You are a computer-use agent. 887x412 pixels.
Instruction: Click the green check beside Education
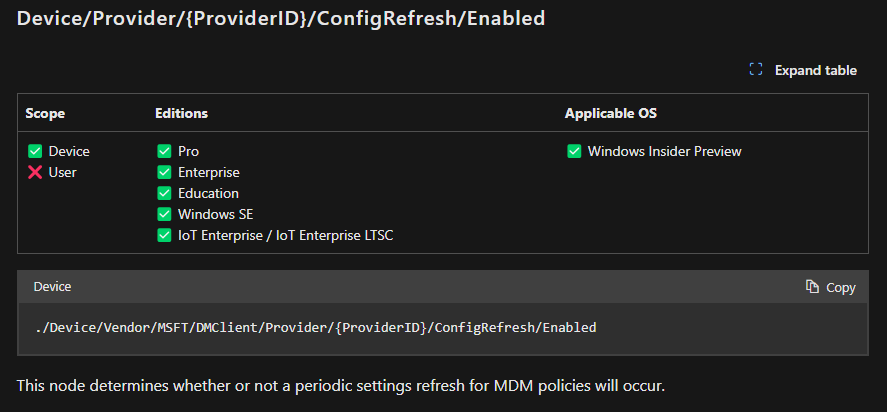point(164,193)
